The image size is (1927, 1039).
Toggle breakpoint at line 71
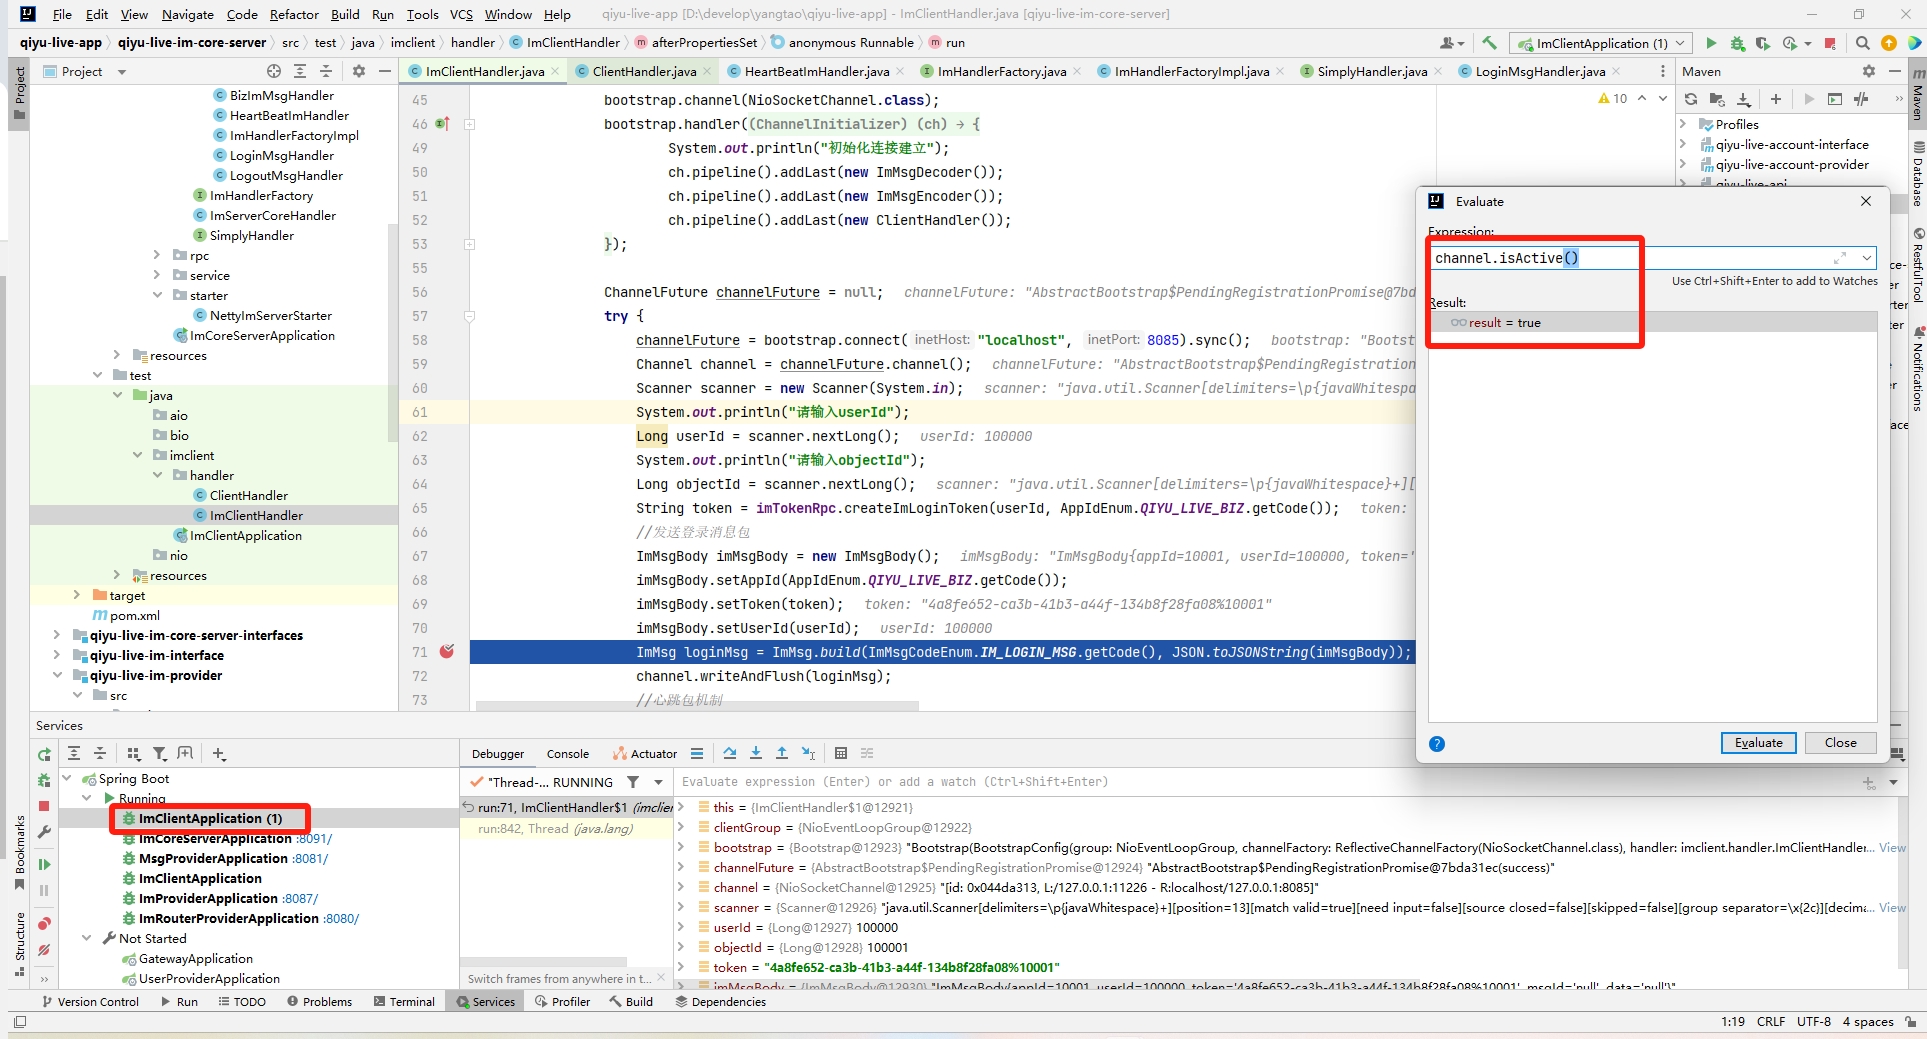point(447,651)
